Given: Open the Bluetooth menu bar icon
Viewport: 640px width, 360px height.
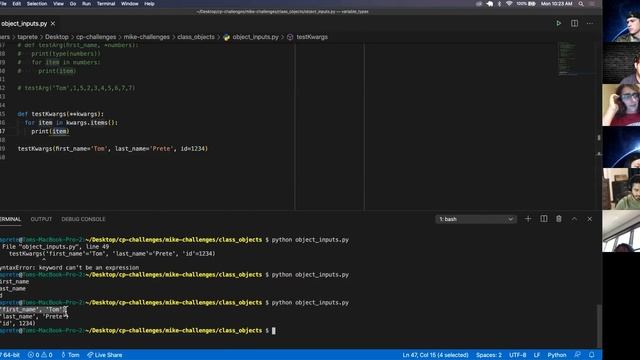Looking at the screenshot, I should click(499, 4).
